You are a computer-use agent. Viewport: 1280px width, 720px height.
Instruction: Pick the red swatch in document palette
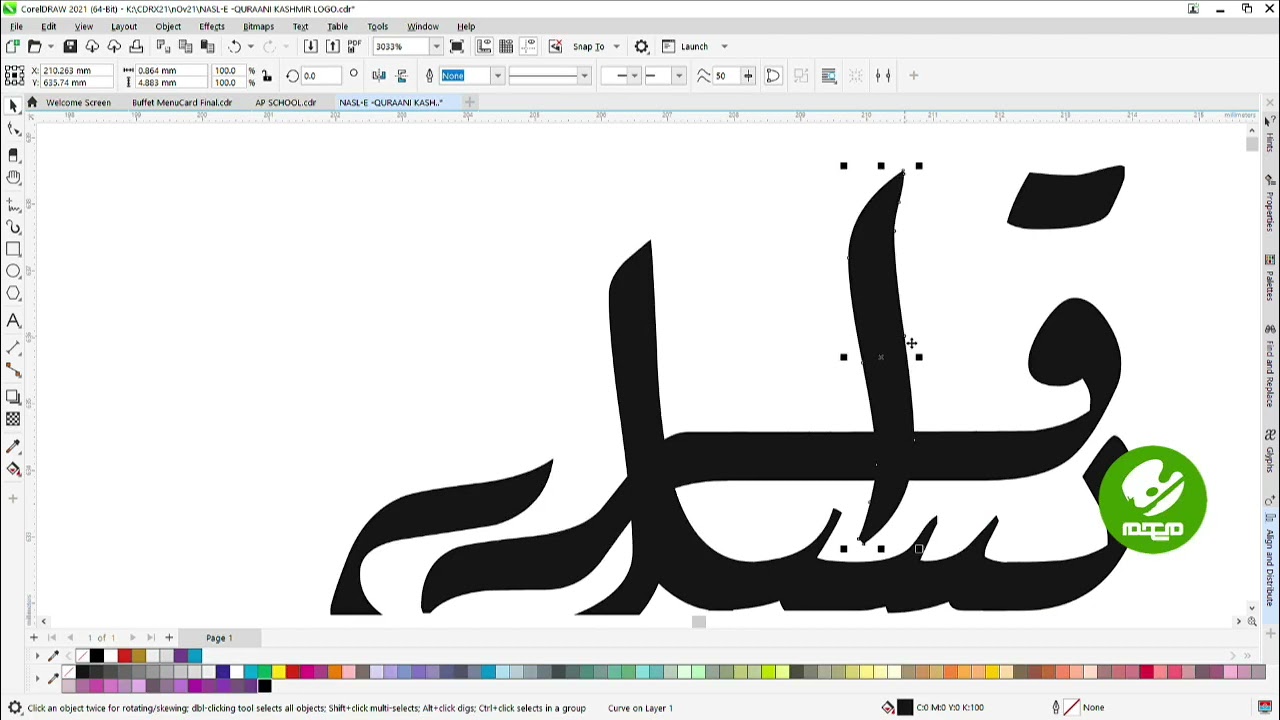124,657
